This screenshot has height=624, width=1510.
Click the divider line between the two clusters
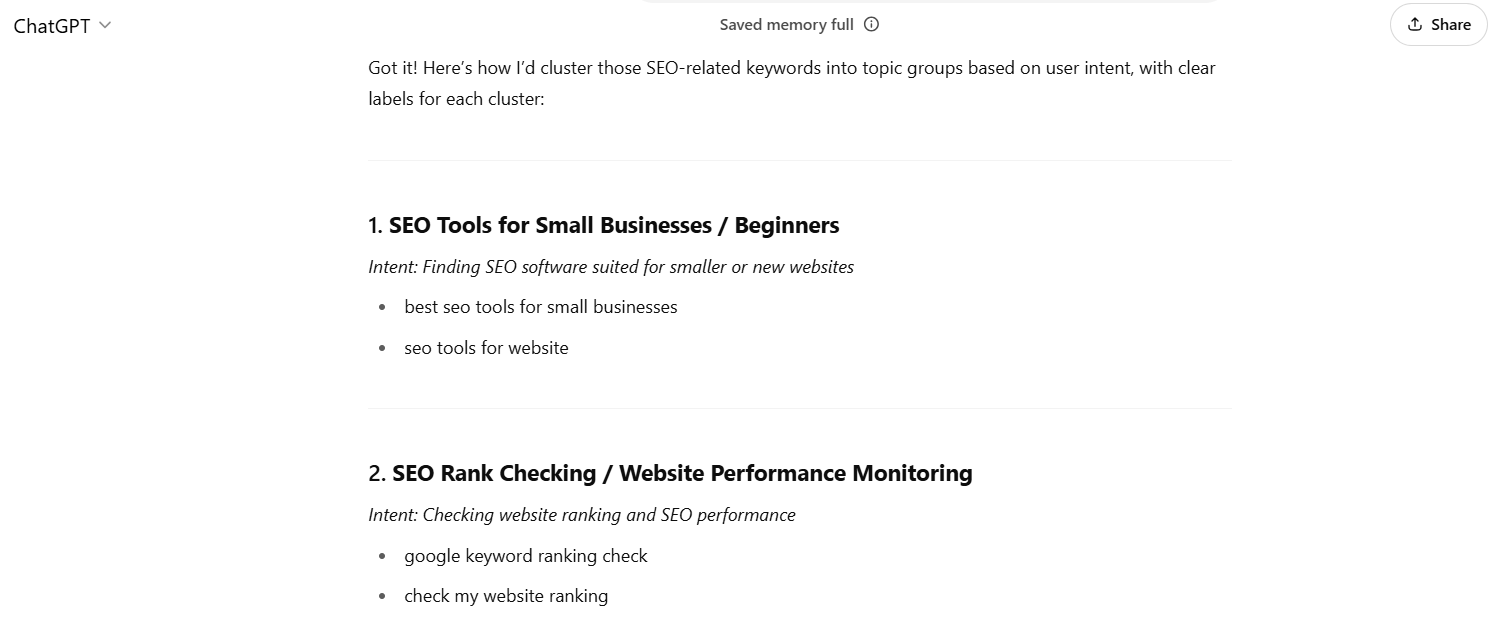coord(800,407)
